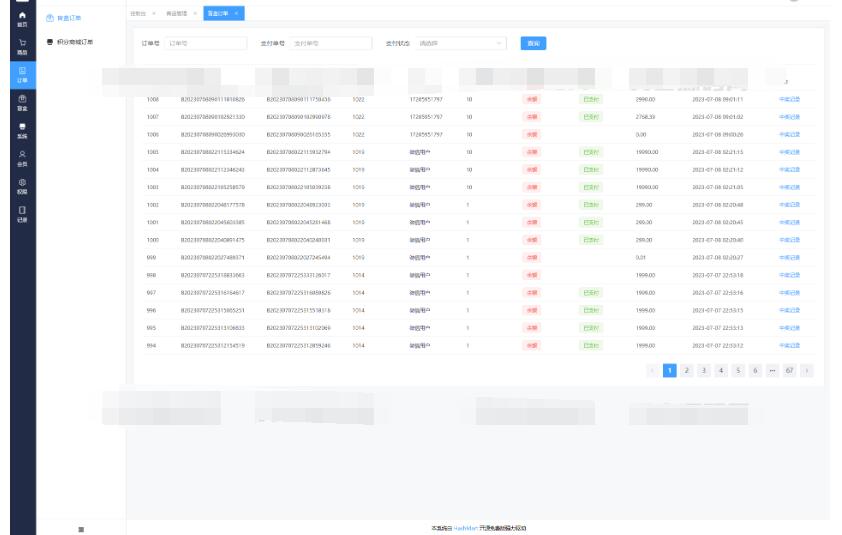Open 中奖记录 link for order 1008
842x535 pixels.
(789, 99)
